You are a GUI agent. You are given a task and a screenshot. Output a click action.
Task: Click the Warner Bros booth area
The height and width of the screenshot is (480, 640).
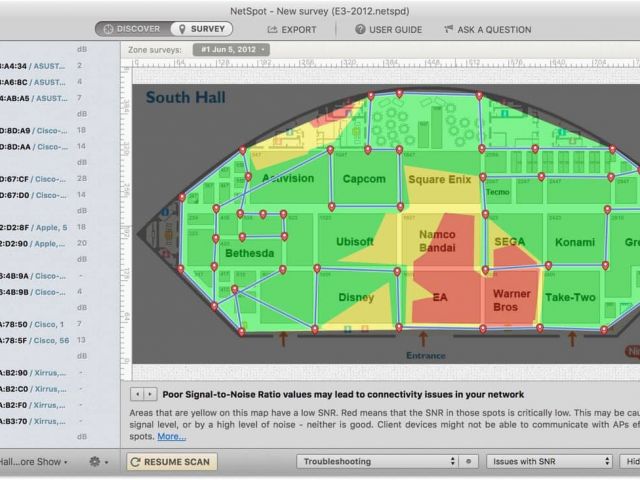(511, 300)
